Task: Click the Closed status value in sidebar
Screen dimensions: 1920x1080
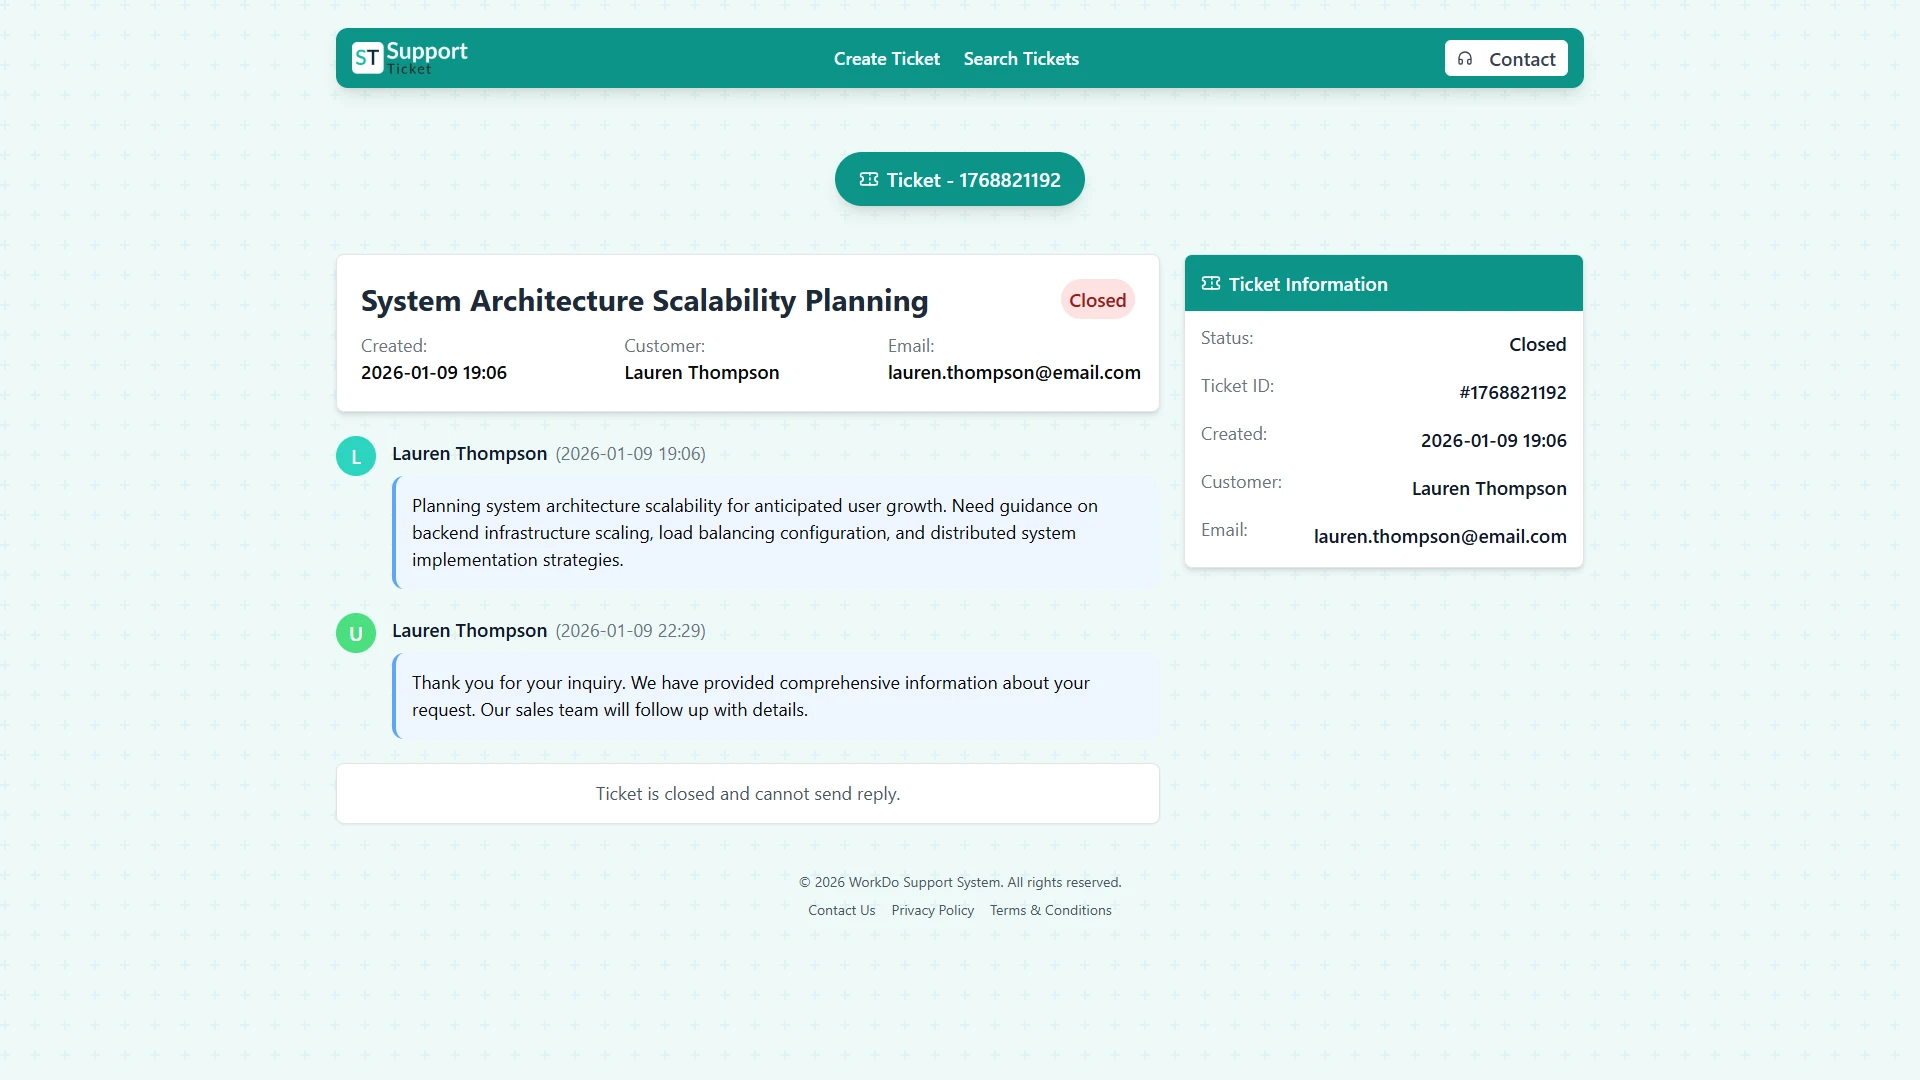Action: [x=1537, y=345]
